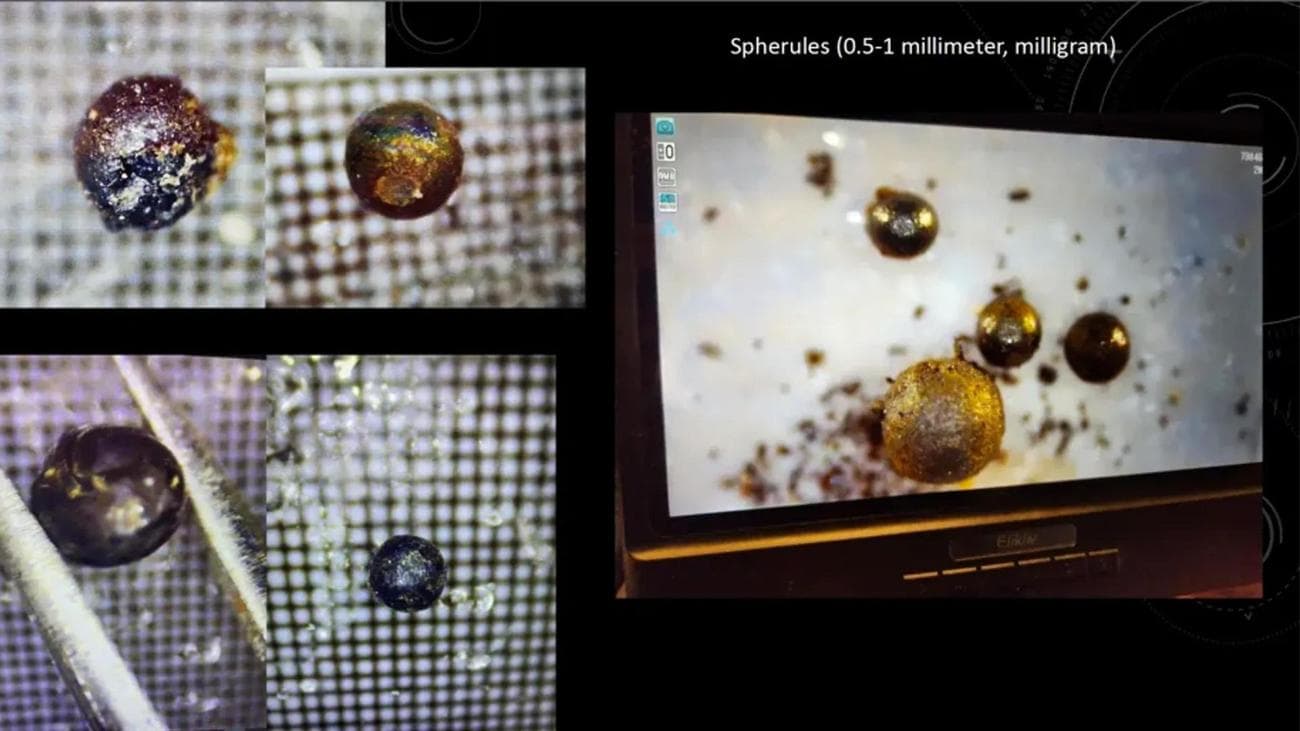Select the small dark blue spherule photo
1300x731 pixels.
point(406,572)
